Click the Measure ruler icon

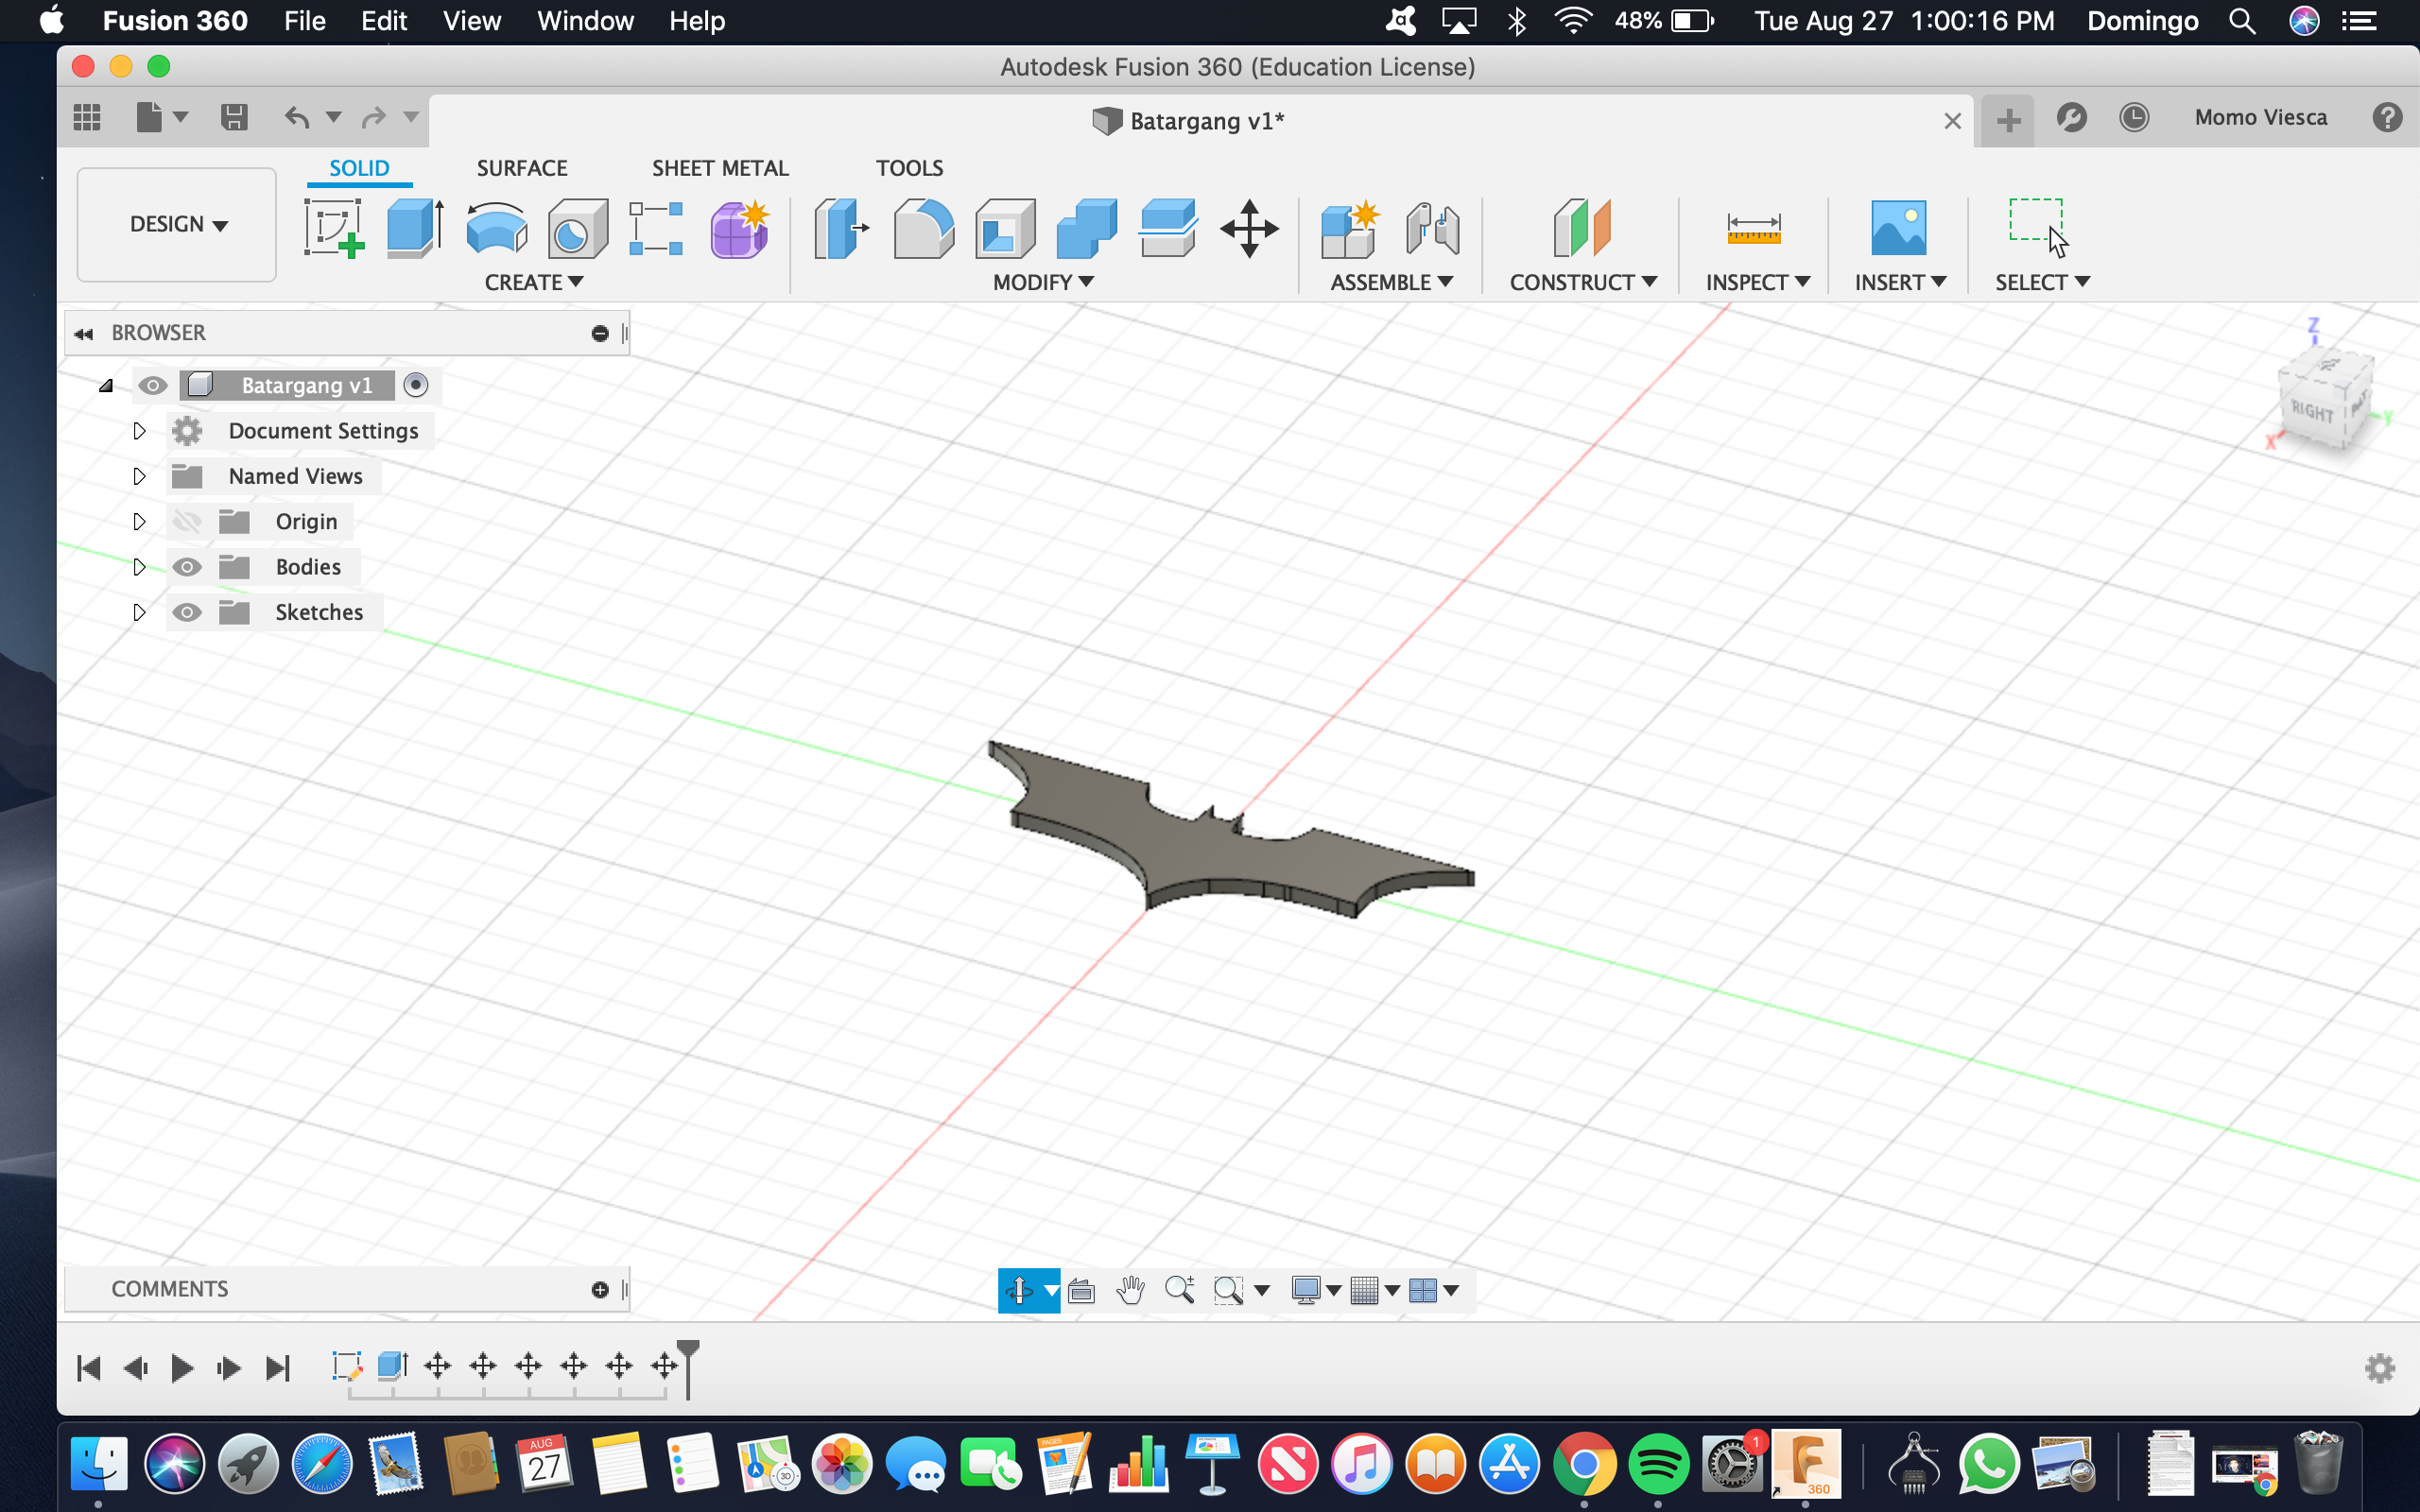pos(1754,228)
